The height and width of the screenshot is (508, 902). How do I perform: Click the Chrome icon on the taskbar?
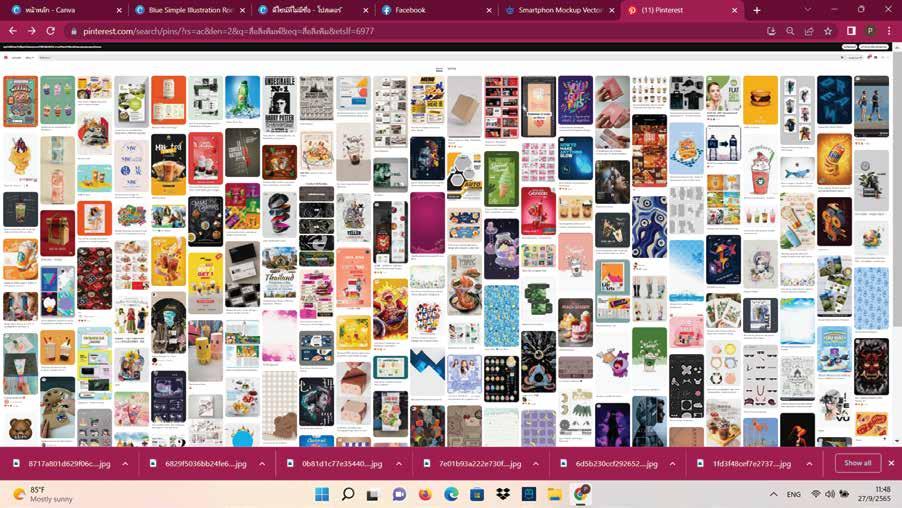(581, 494)
